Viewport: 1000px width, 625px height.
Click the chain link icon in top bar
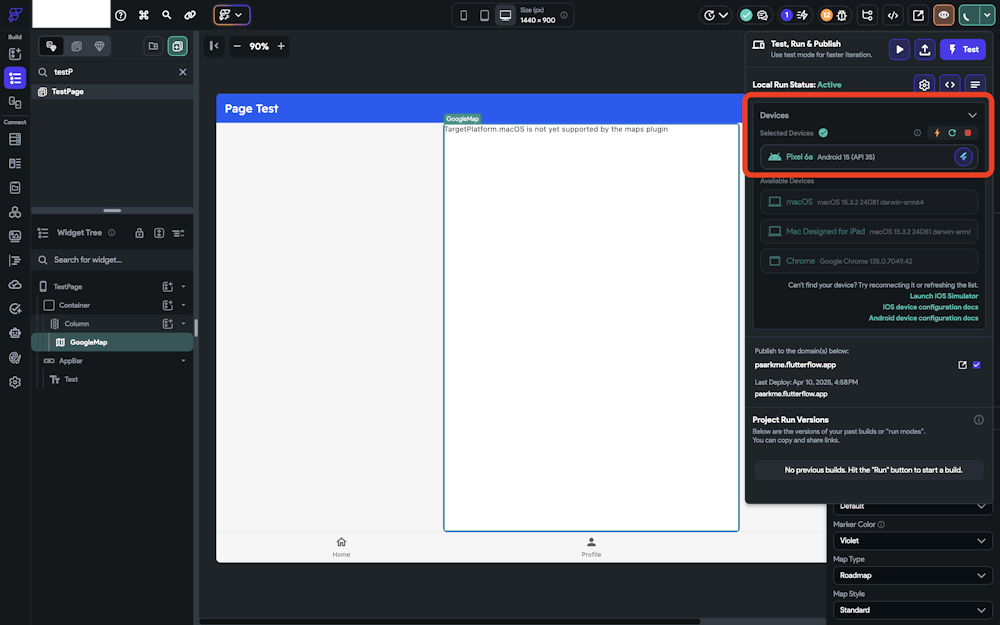(x=190, y=15)
